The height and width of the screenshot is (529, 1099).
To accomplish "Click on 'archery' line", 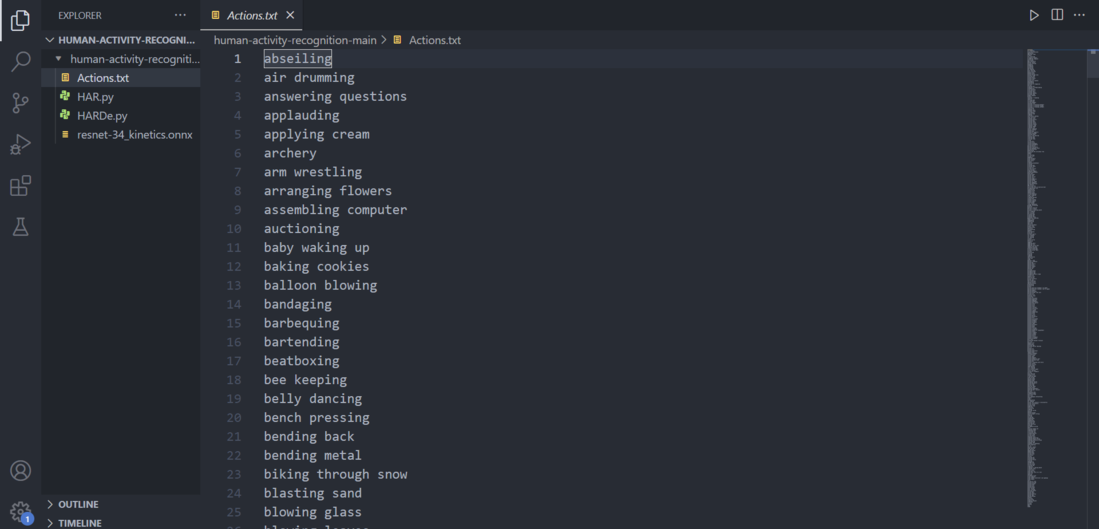I will 290,153.
